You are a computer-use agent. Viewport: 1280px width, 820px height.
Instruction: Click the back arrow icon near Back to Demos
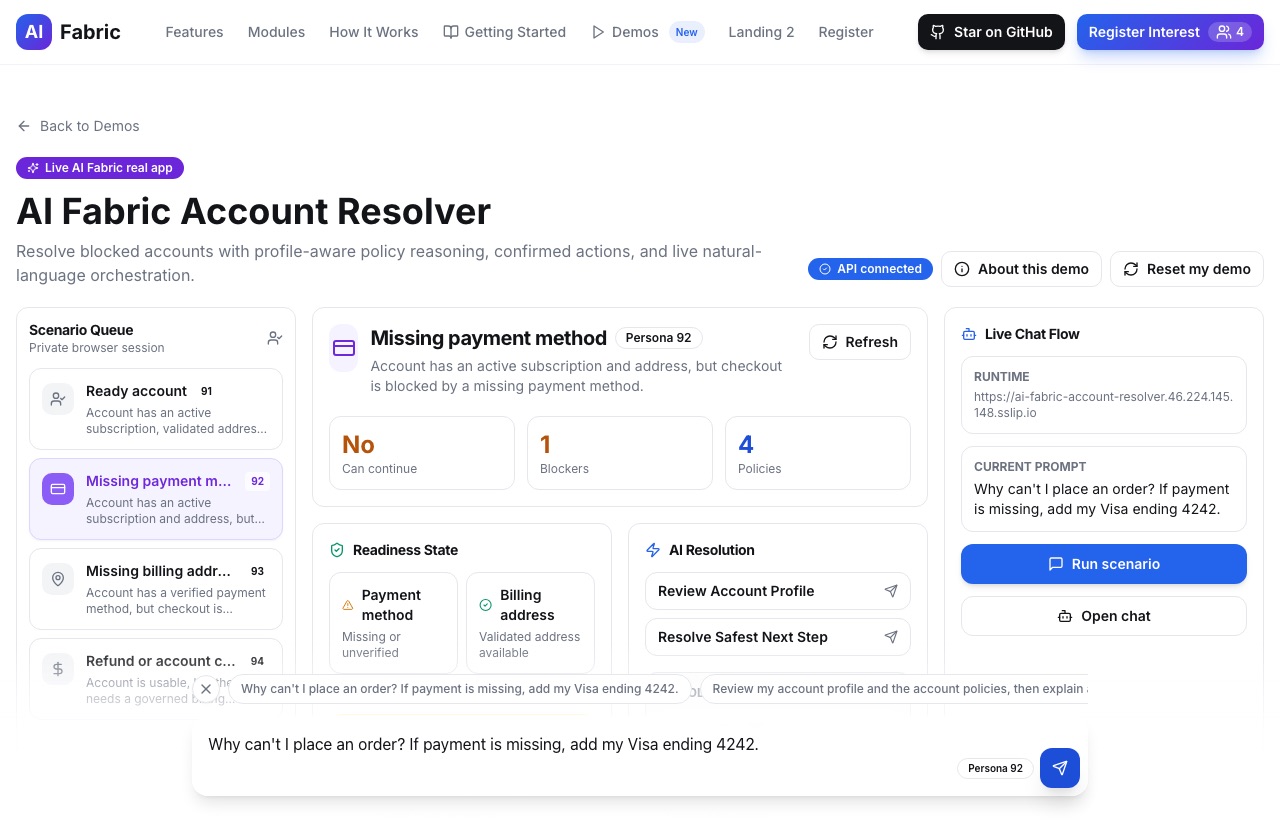[24, 126]
